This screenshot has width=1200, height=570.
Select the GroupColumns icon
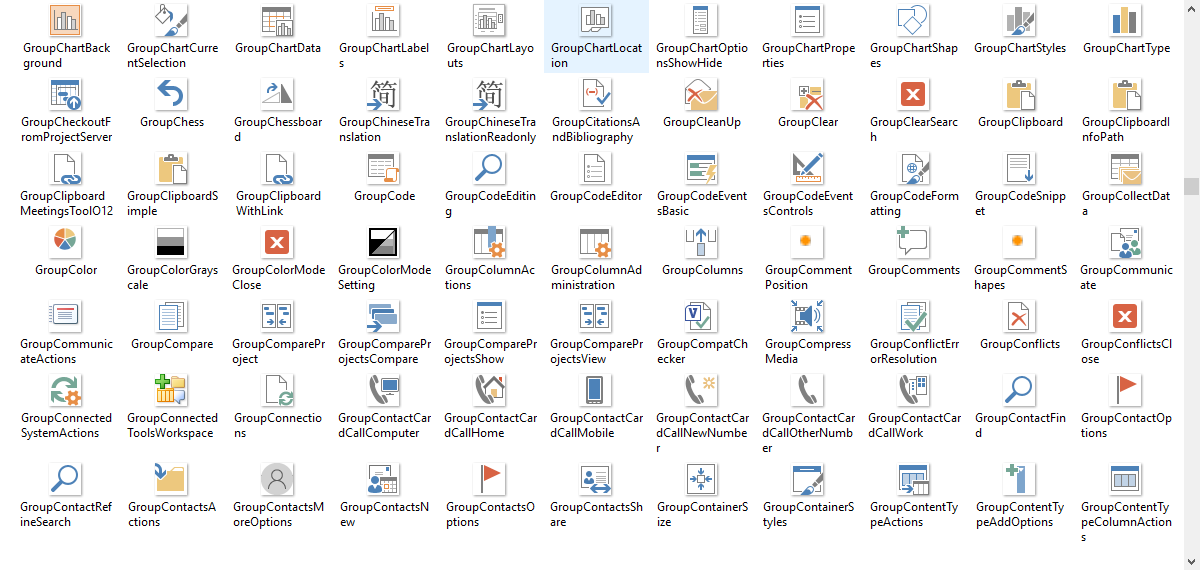[x=702, y=243]
